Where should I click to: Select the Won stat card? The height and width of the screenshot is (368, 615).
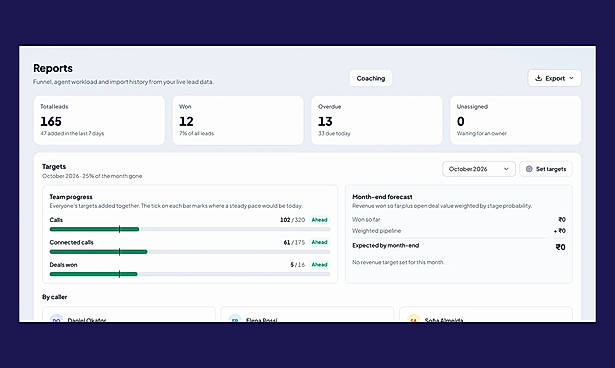coord(238,120)
